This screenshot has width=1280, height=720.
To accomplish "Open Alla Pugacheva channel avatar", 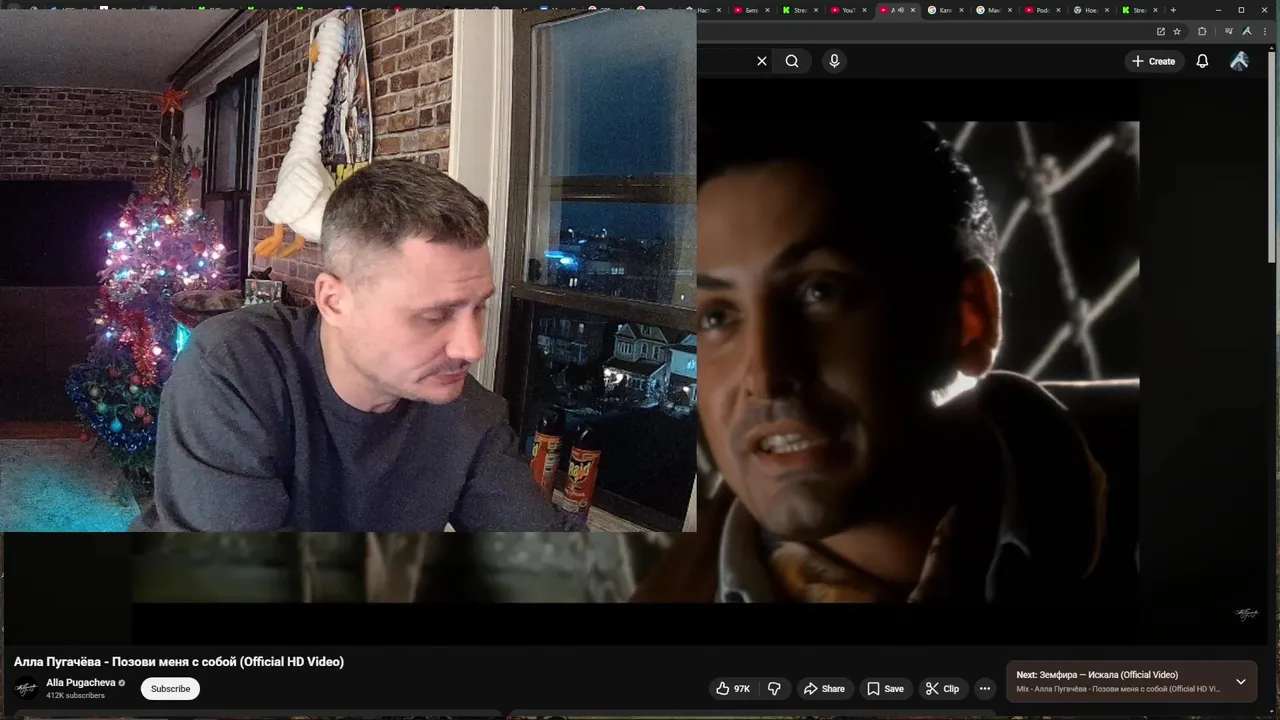I will point(26,688).
